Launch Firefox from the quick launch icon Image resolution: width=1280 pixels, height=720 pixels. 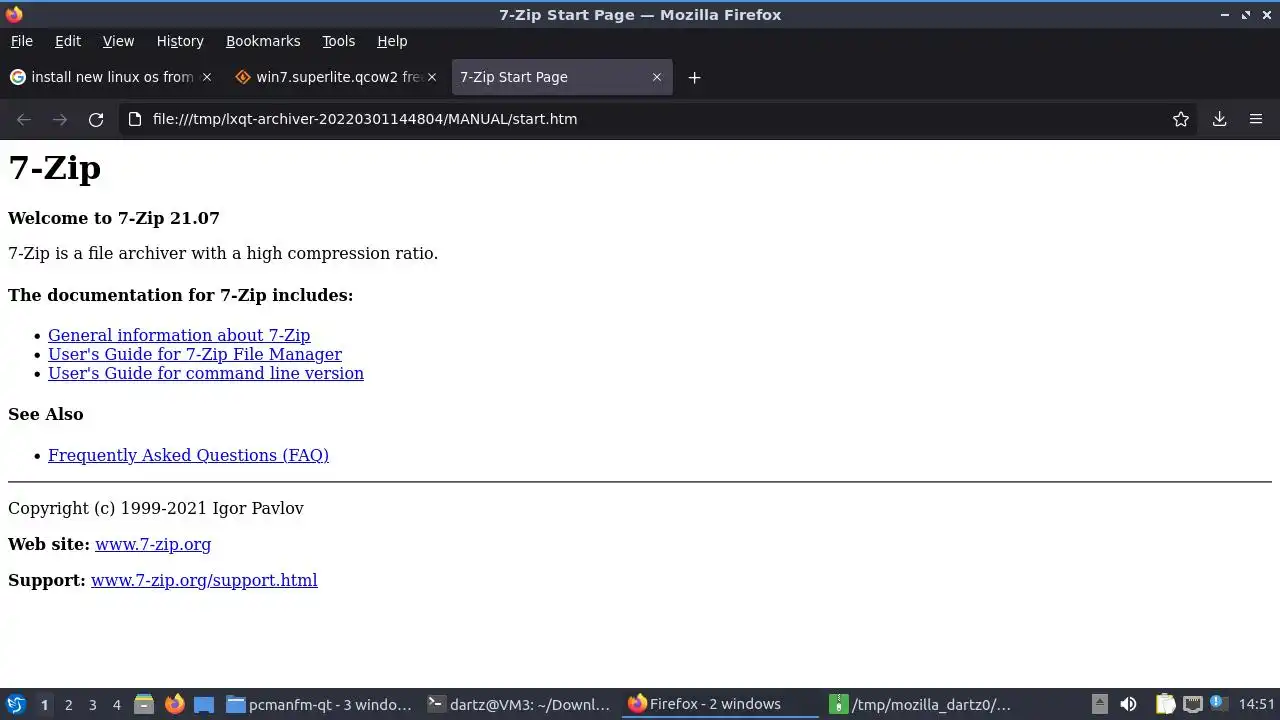point(174,704)
